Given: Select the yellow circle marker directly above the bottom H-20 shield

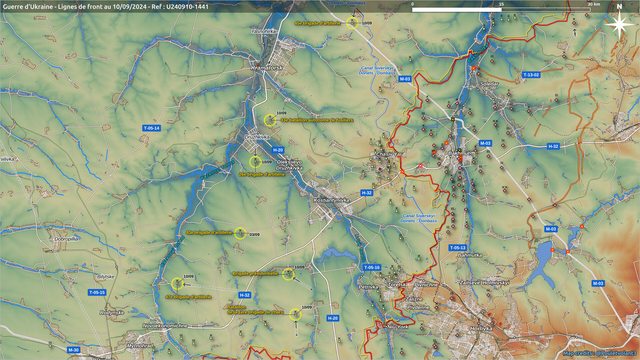Looking at the screenshot, I should tap(296, 315).
